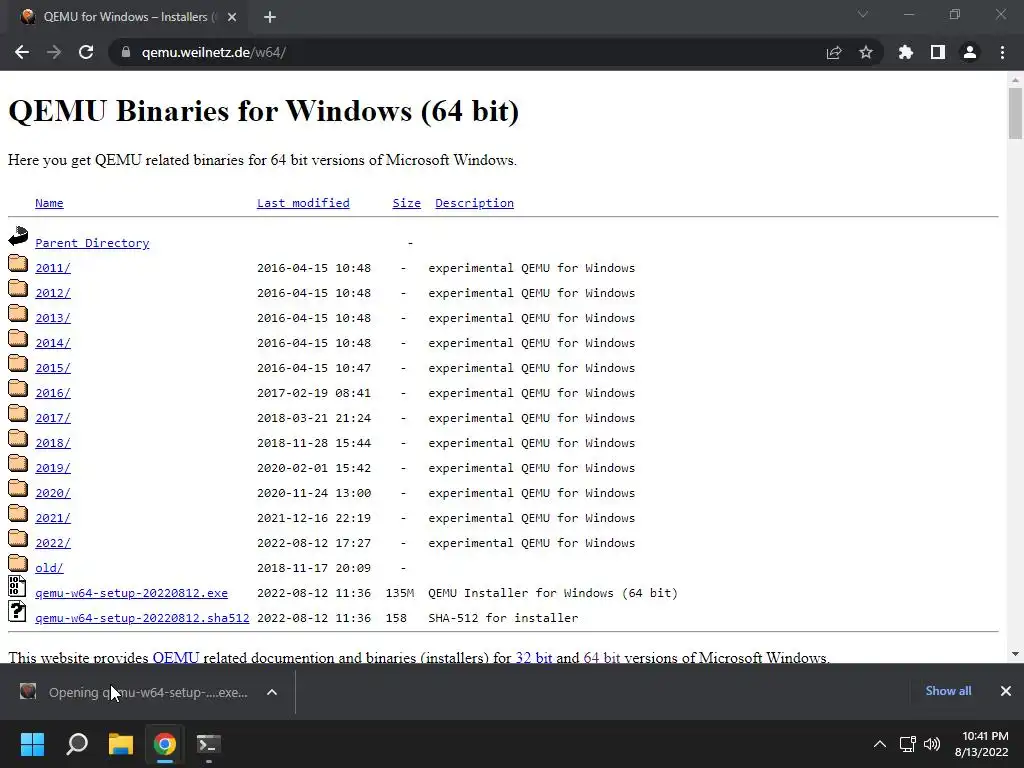The width and height of the screenshot is (1024, 768).
Task: Open the Extensions puzzle icon
Action: [905, 52]
